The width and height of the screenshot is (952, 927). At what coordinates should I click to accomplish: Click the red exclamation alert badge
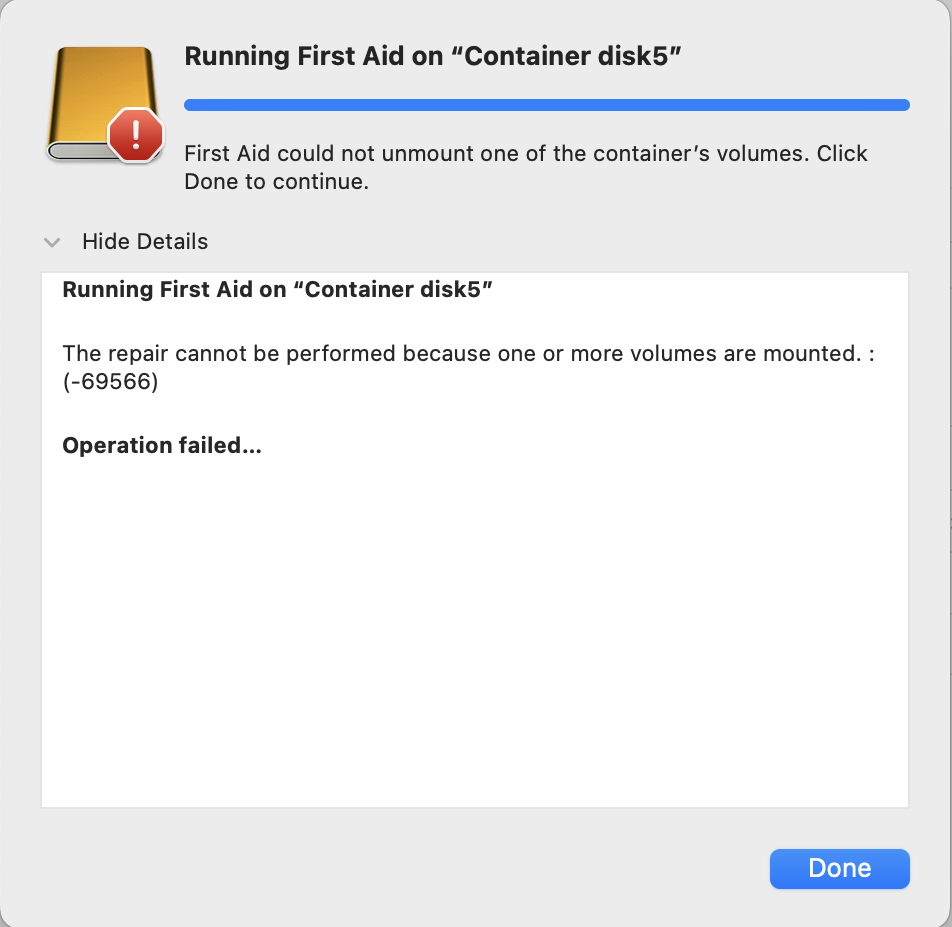pyautogui.click(x=135, y=135)
